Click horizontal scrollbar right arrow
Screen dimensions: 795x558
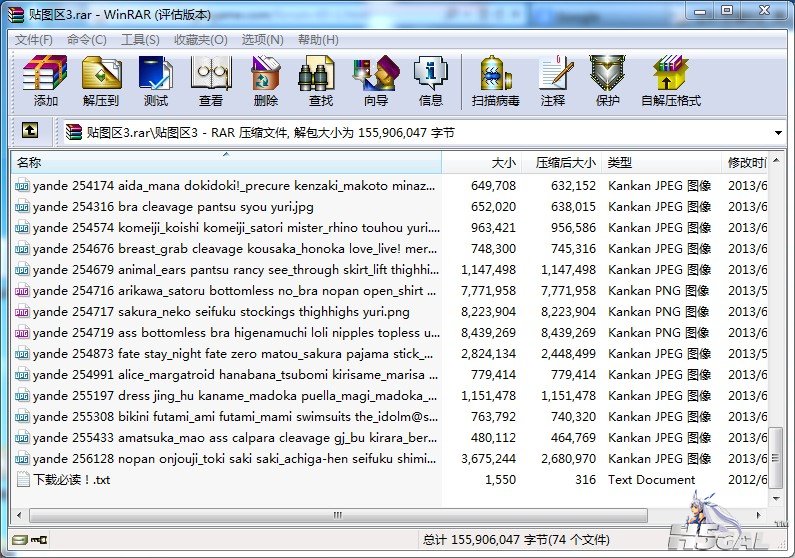(x=759, y=515)
